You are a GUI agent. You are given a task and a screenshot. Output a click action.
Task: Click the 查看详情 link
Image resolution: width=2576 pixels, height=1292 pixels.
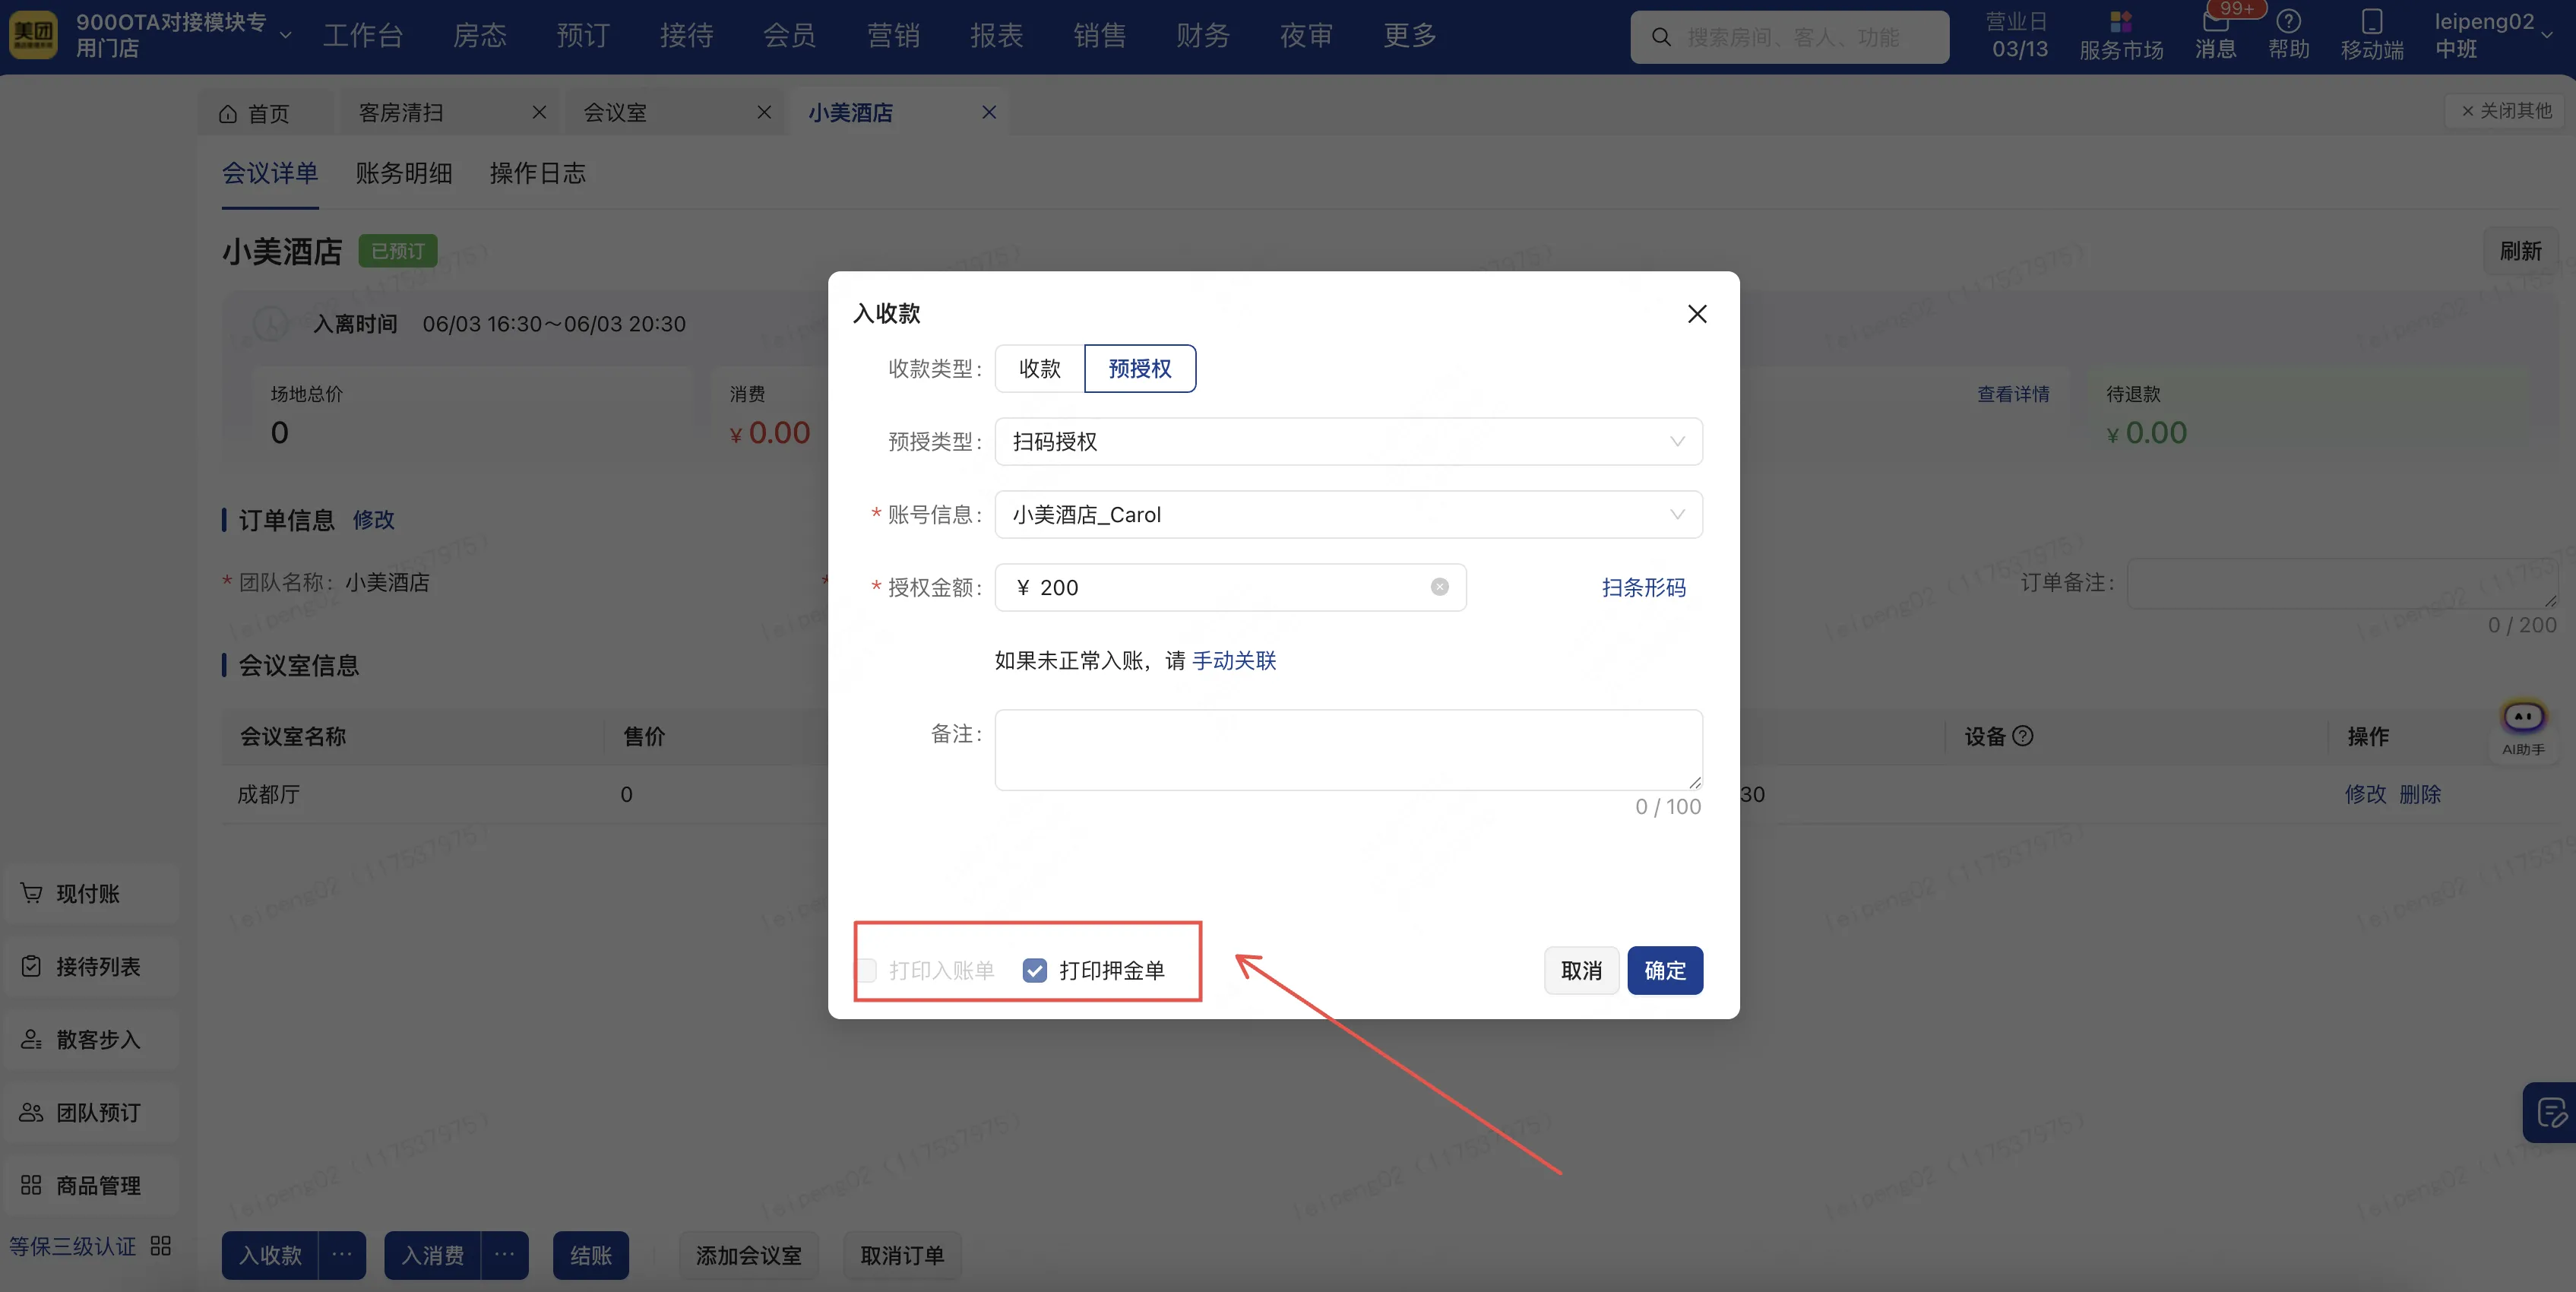tap(2013, 394)
